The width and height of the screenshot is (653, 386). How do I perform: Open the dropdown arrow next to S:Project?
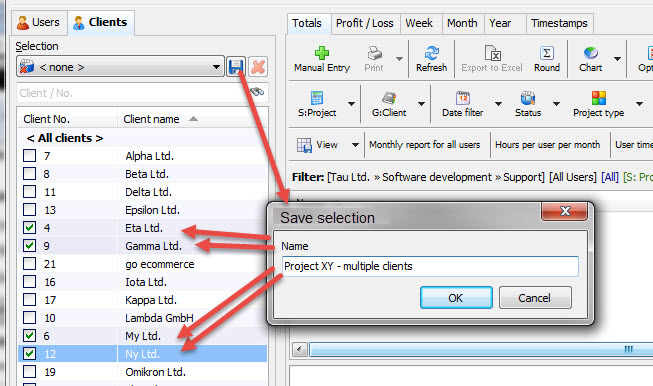[351, 104]
